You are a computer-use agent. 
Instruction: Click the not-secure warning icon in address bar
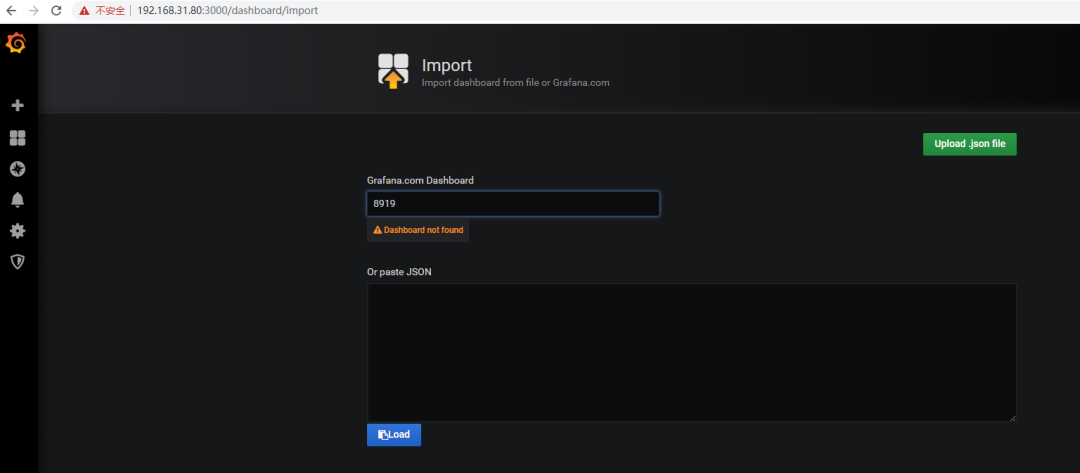click(84, 11)
